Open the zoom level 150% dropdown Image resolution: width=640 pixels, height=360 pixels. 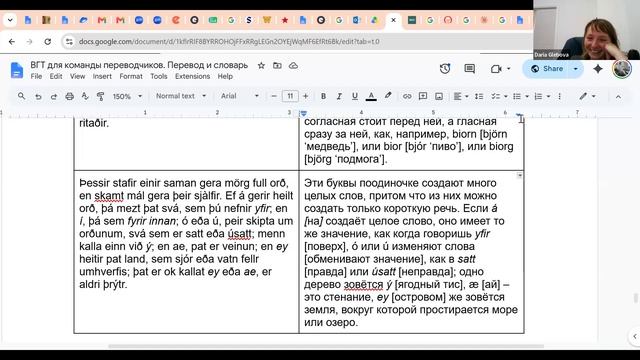tap(127, 96)
